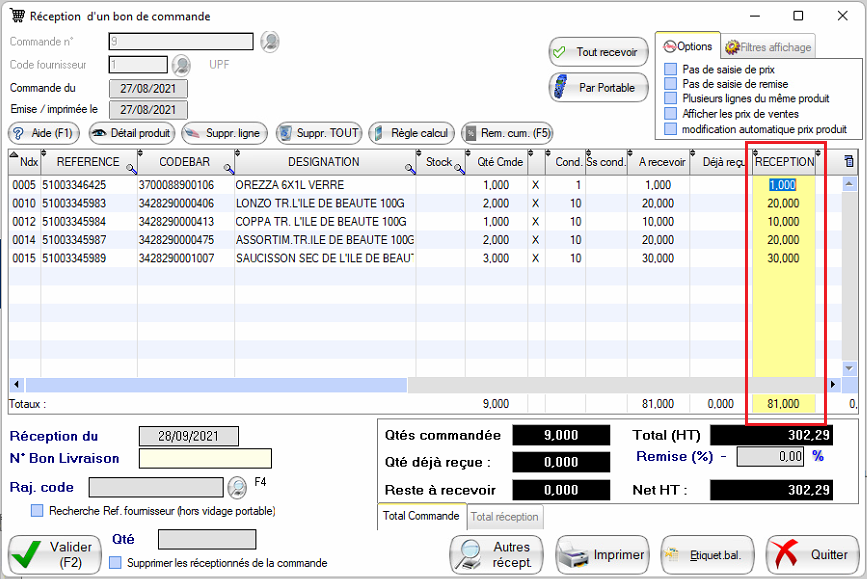Click the red X Quitter button

(812, 554)
